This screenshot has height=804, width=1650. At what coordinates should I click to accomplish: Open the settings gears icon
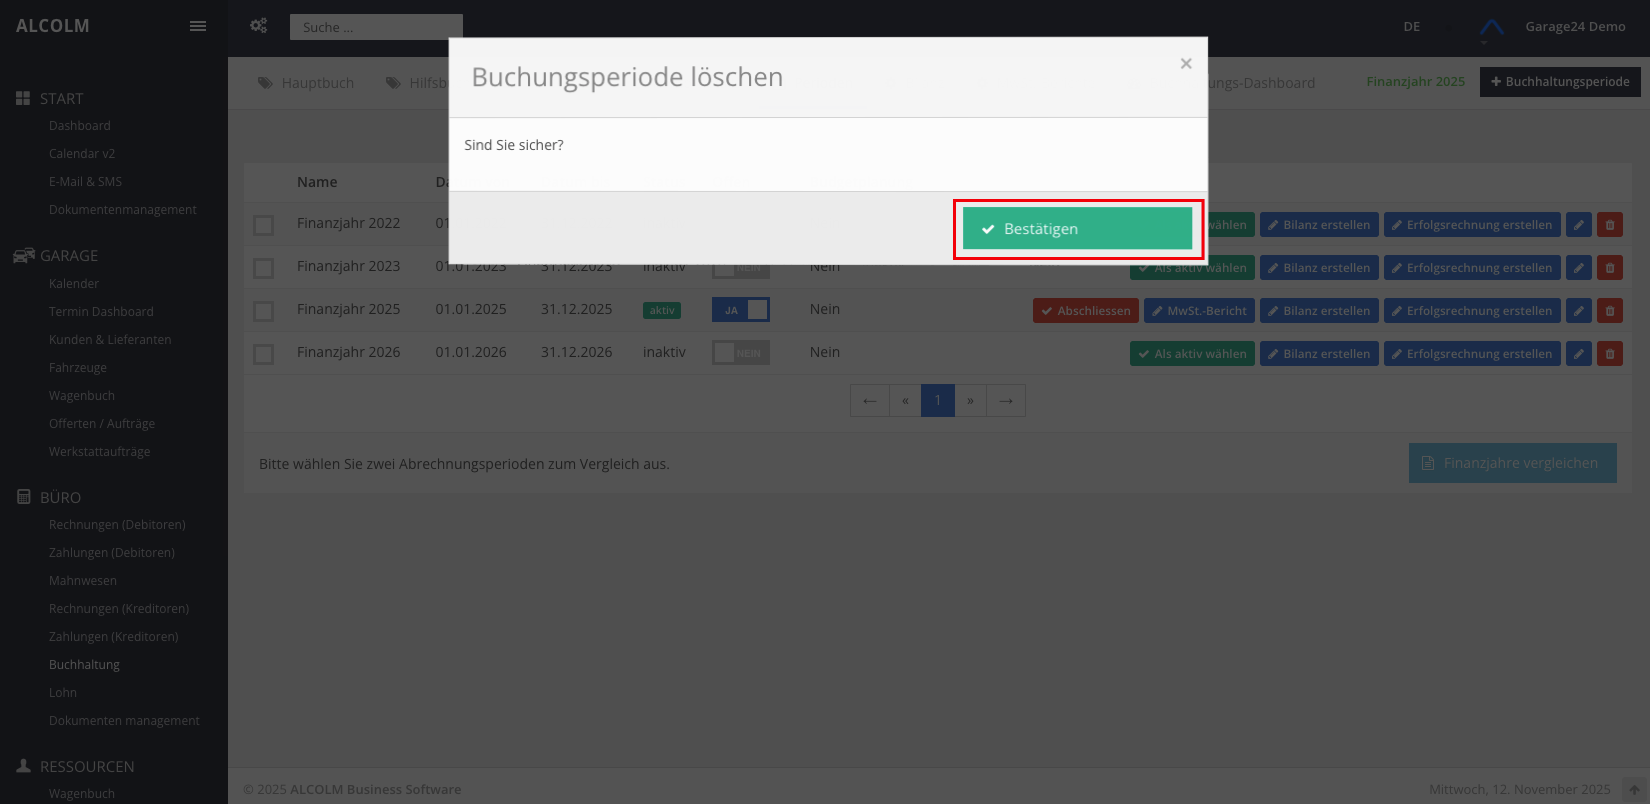(259, 26)
